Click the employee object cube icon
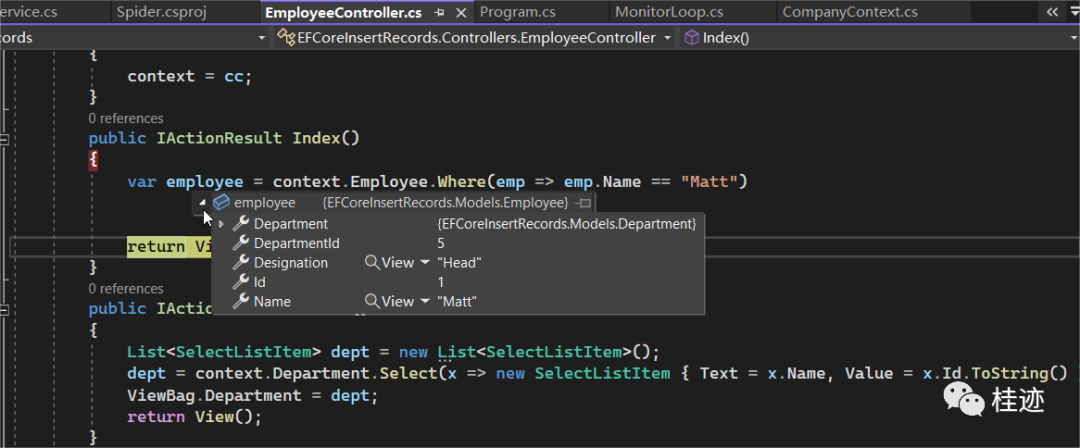Viewport: 1080px width, 448px height. coord(221,203)
